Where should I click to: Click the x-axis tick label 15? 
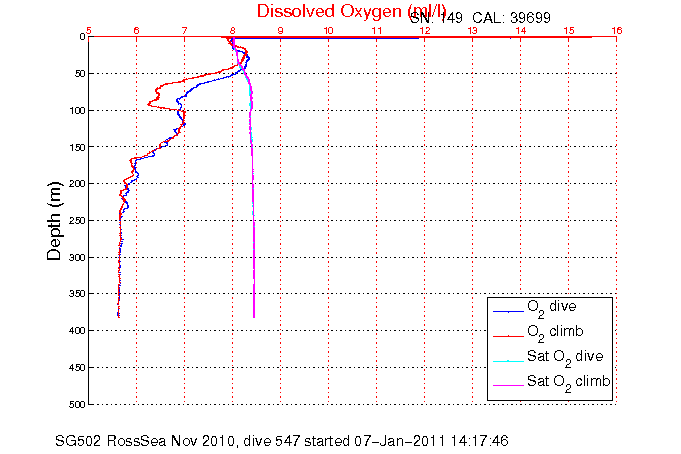tap(569, 30)
